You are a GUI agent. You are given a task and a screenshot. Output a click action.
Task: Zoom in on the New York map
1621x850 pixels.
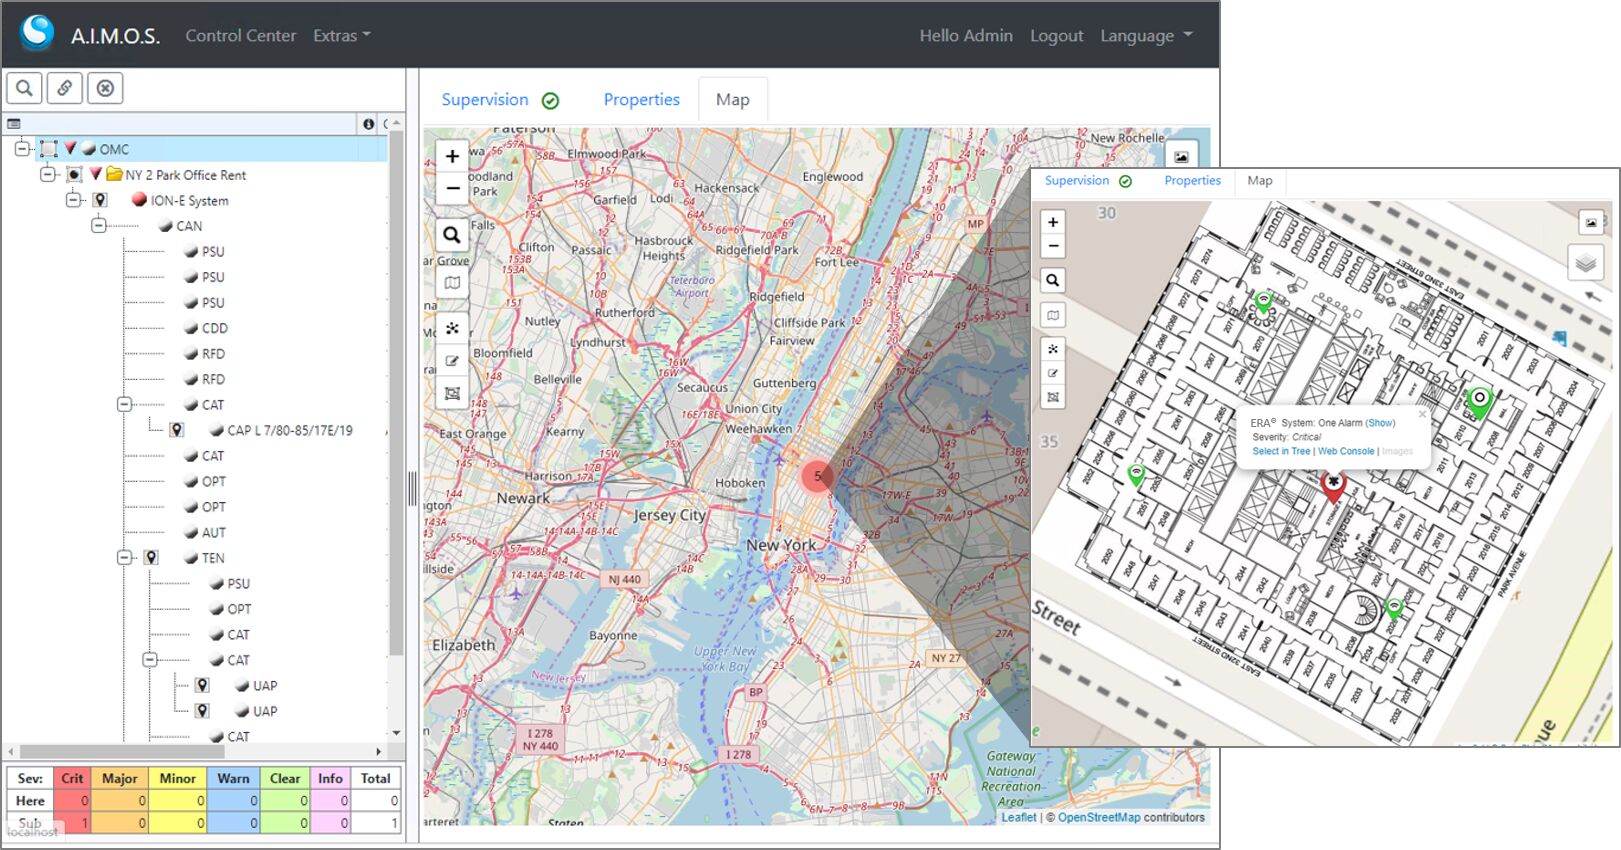[452, 156]
